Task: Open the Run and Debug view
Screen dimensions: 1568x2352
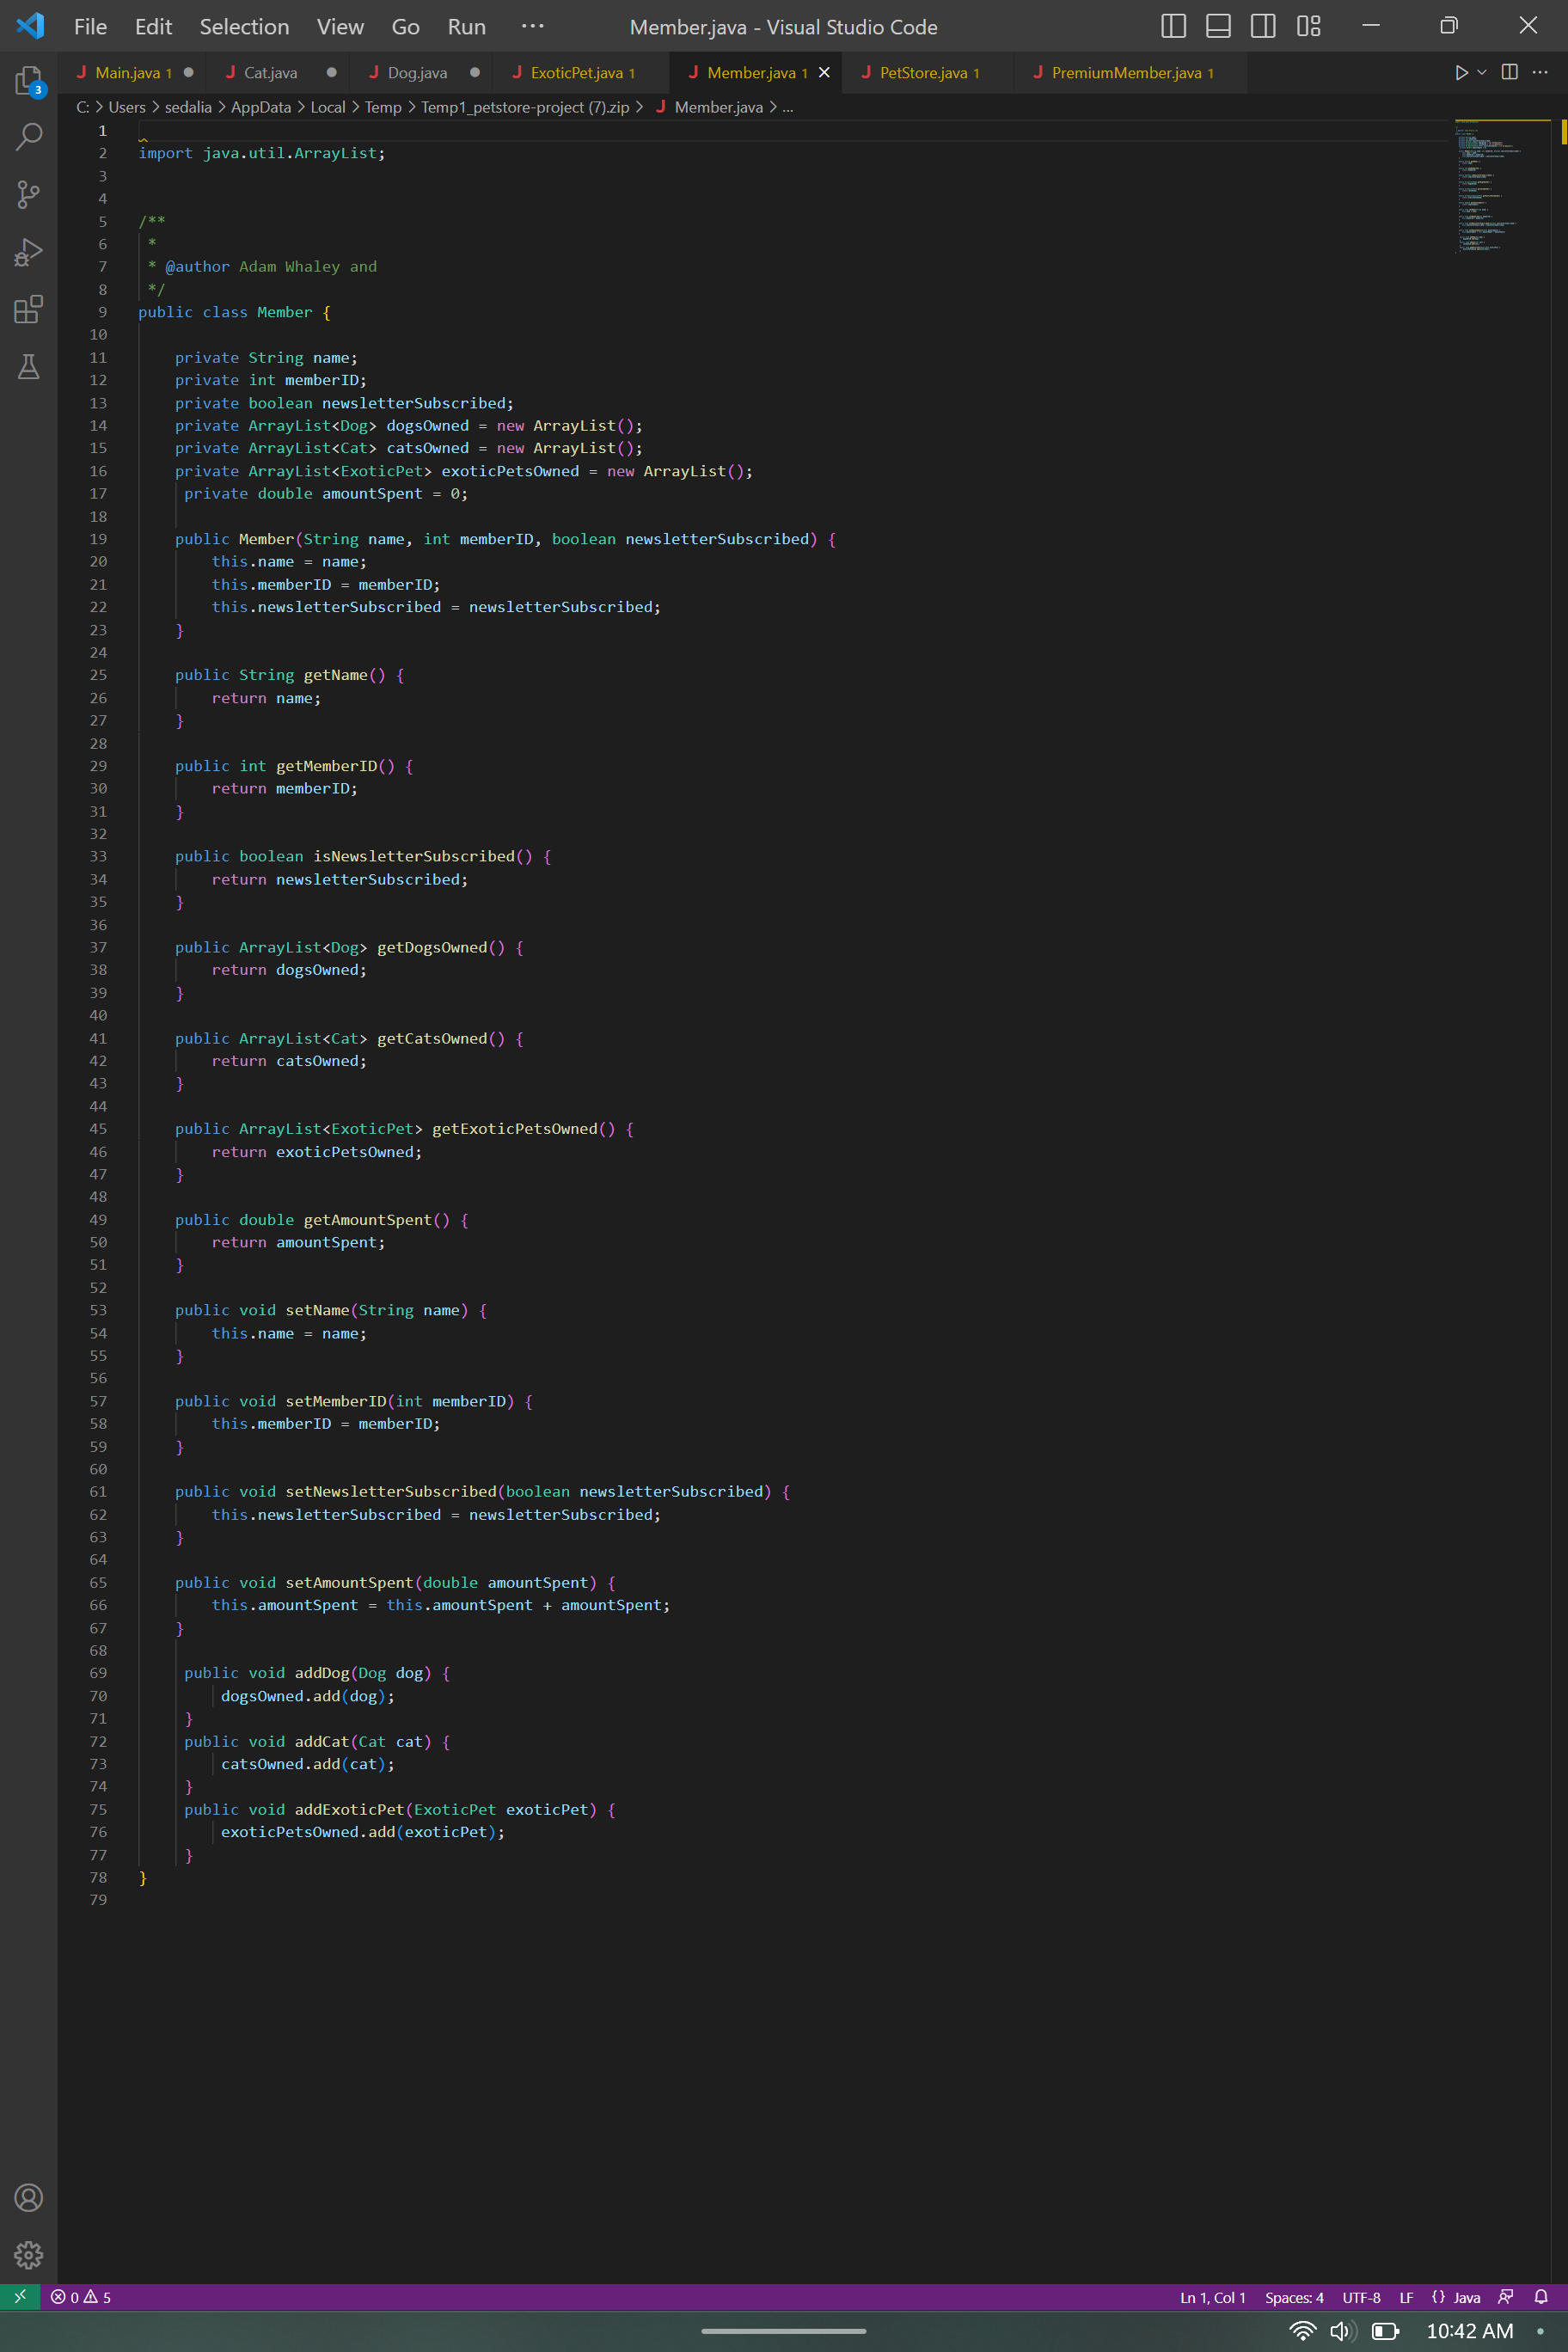Action: pos(29,252)
